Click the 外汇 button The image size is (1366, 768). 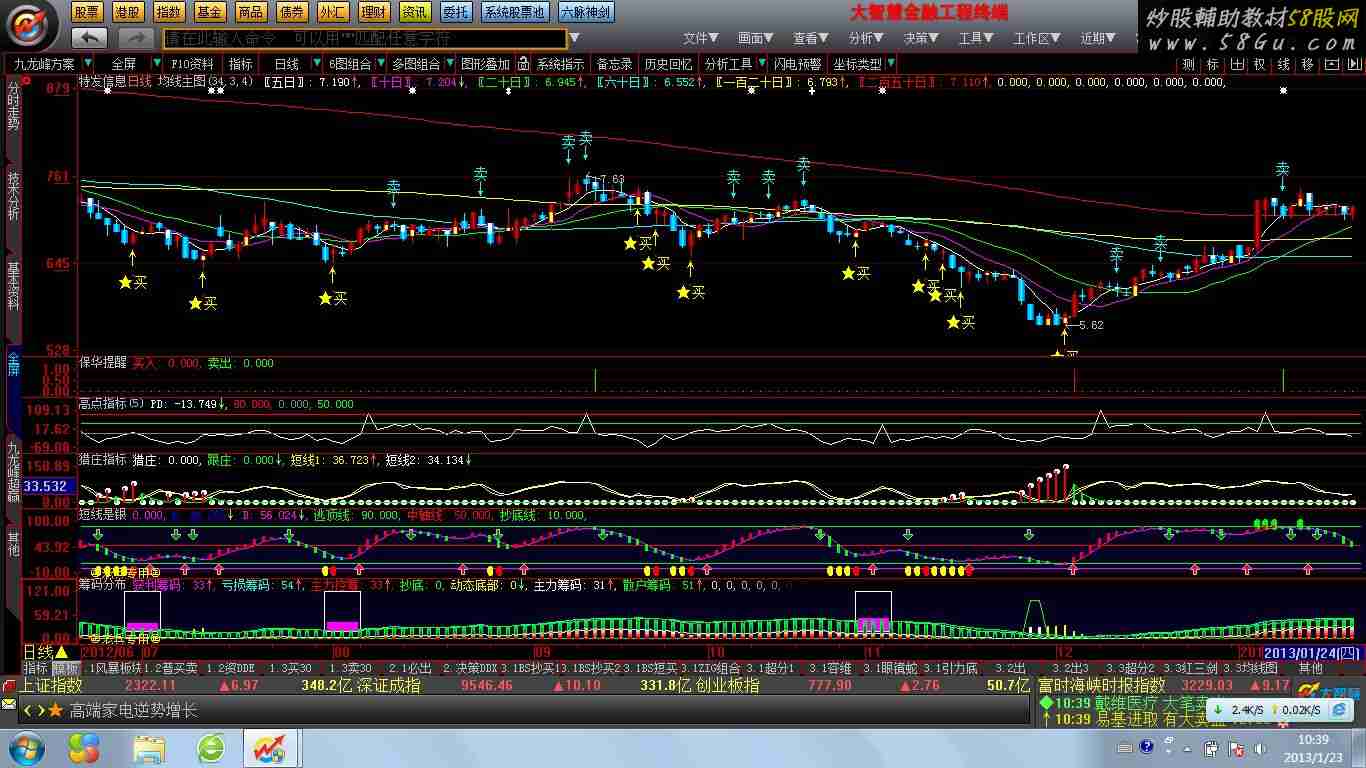(332, 12)
